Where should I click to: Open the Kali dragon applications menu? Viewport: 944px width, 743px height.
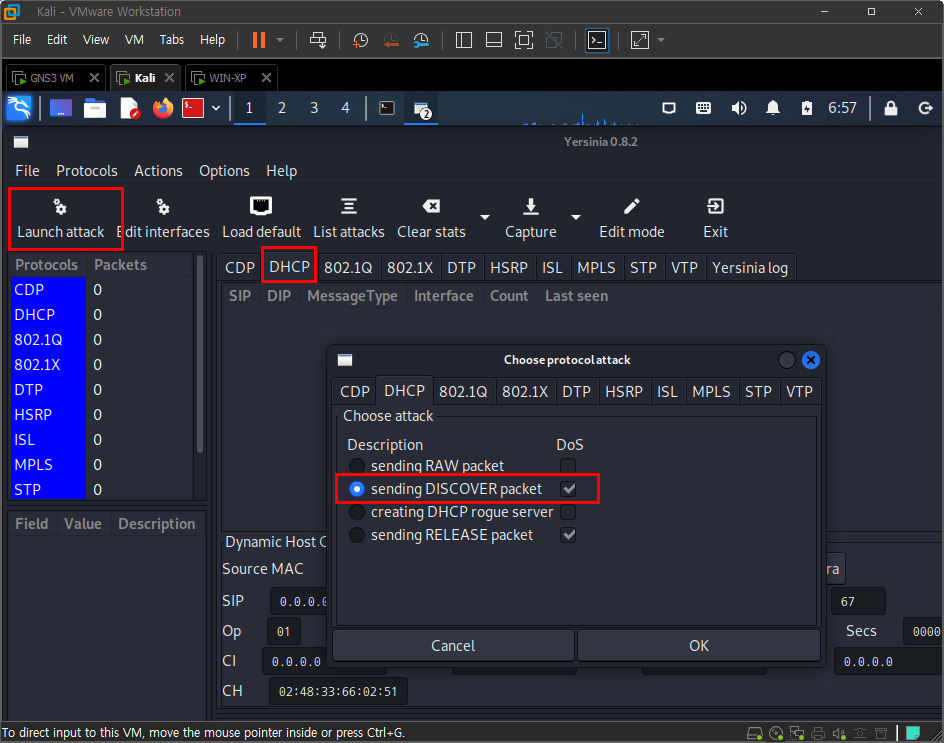coord(19,108)
